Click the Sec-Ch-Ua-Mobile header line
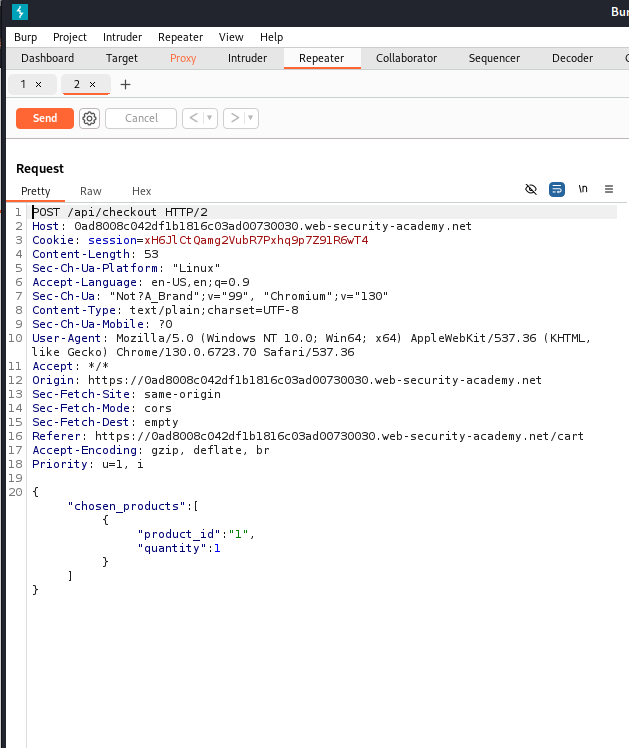The width and height of the screenshot is (629, 748). point(102,324)
